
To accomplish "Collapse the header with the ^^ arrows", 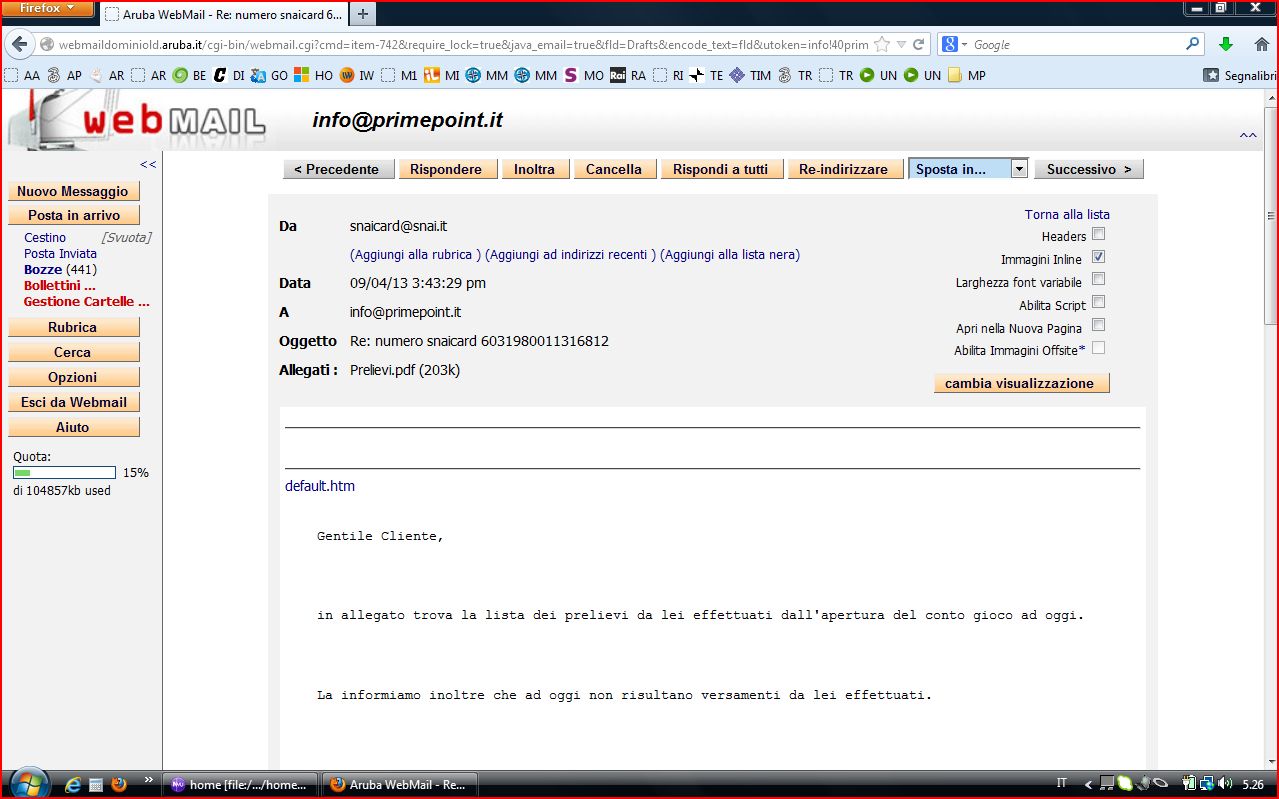I will tap(1248, 136).
